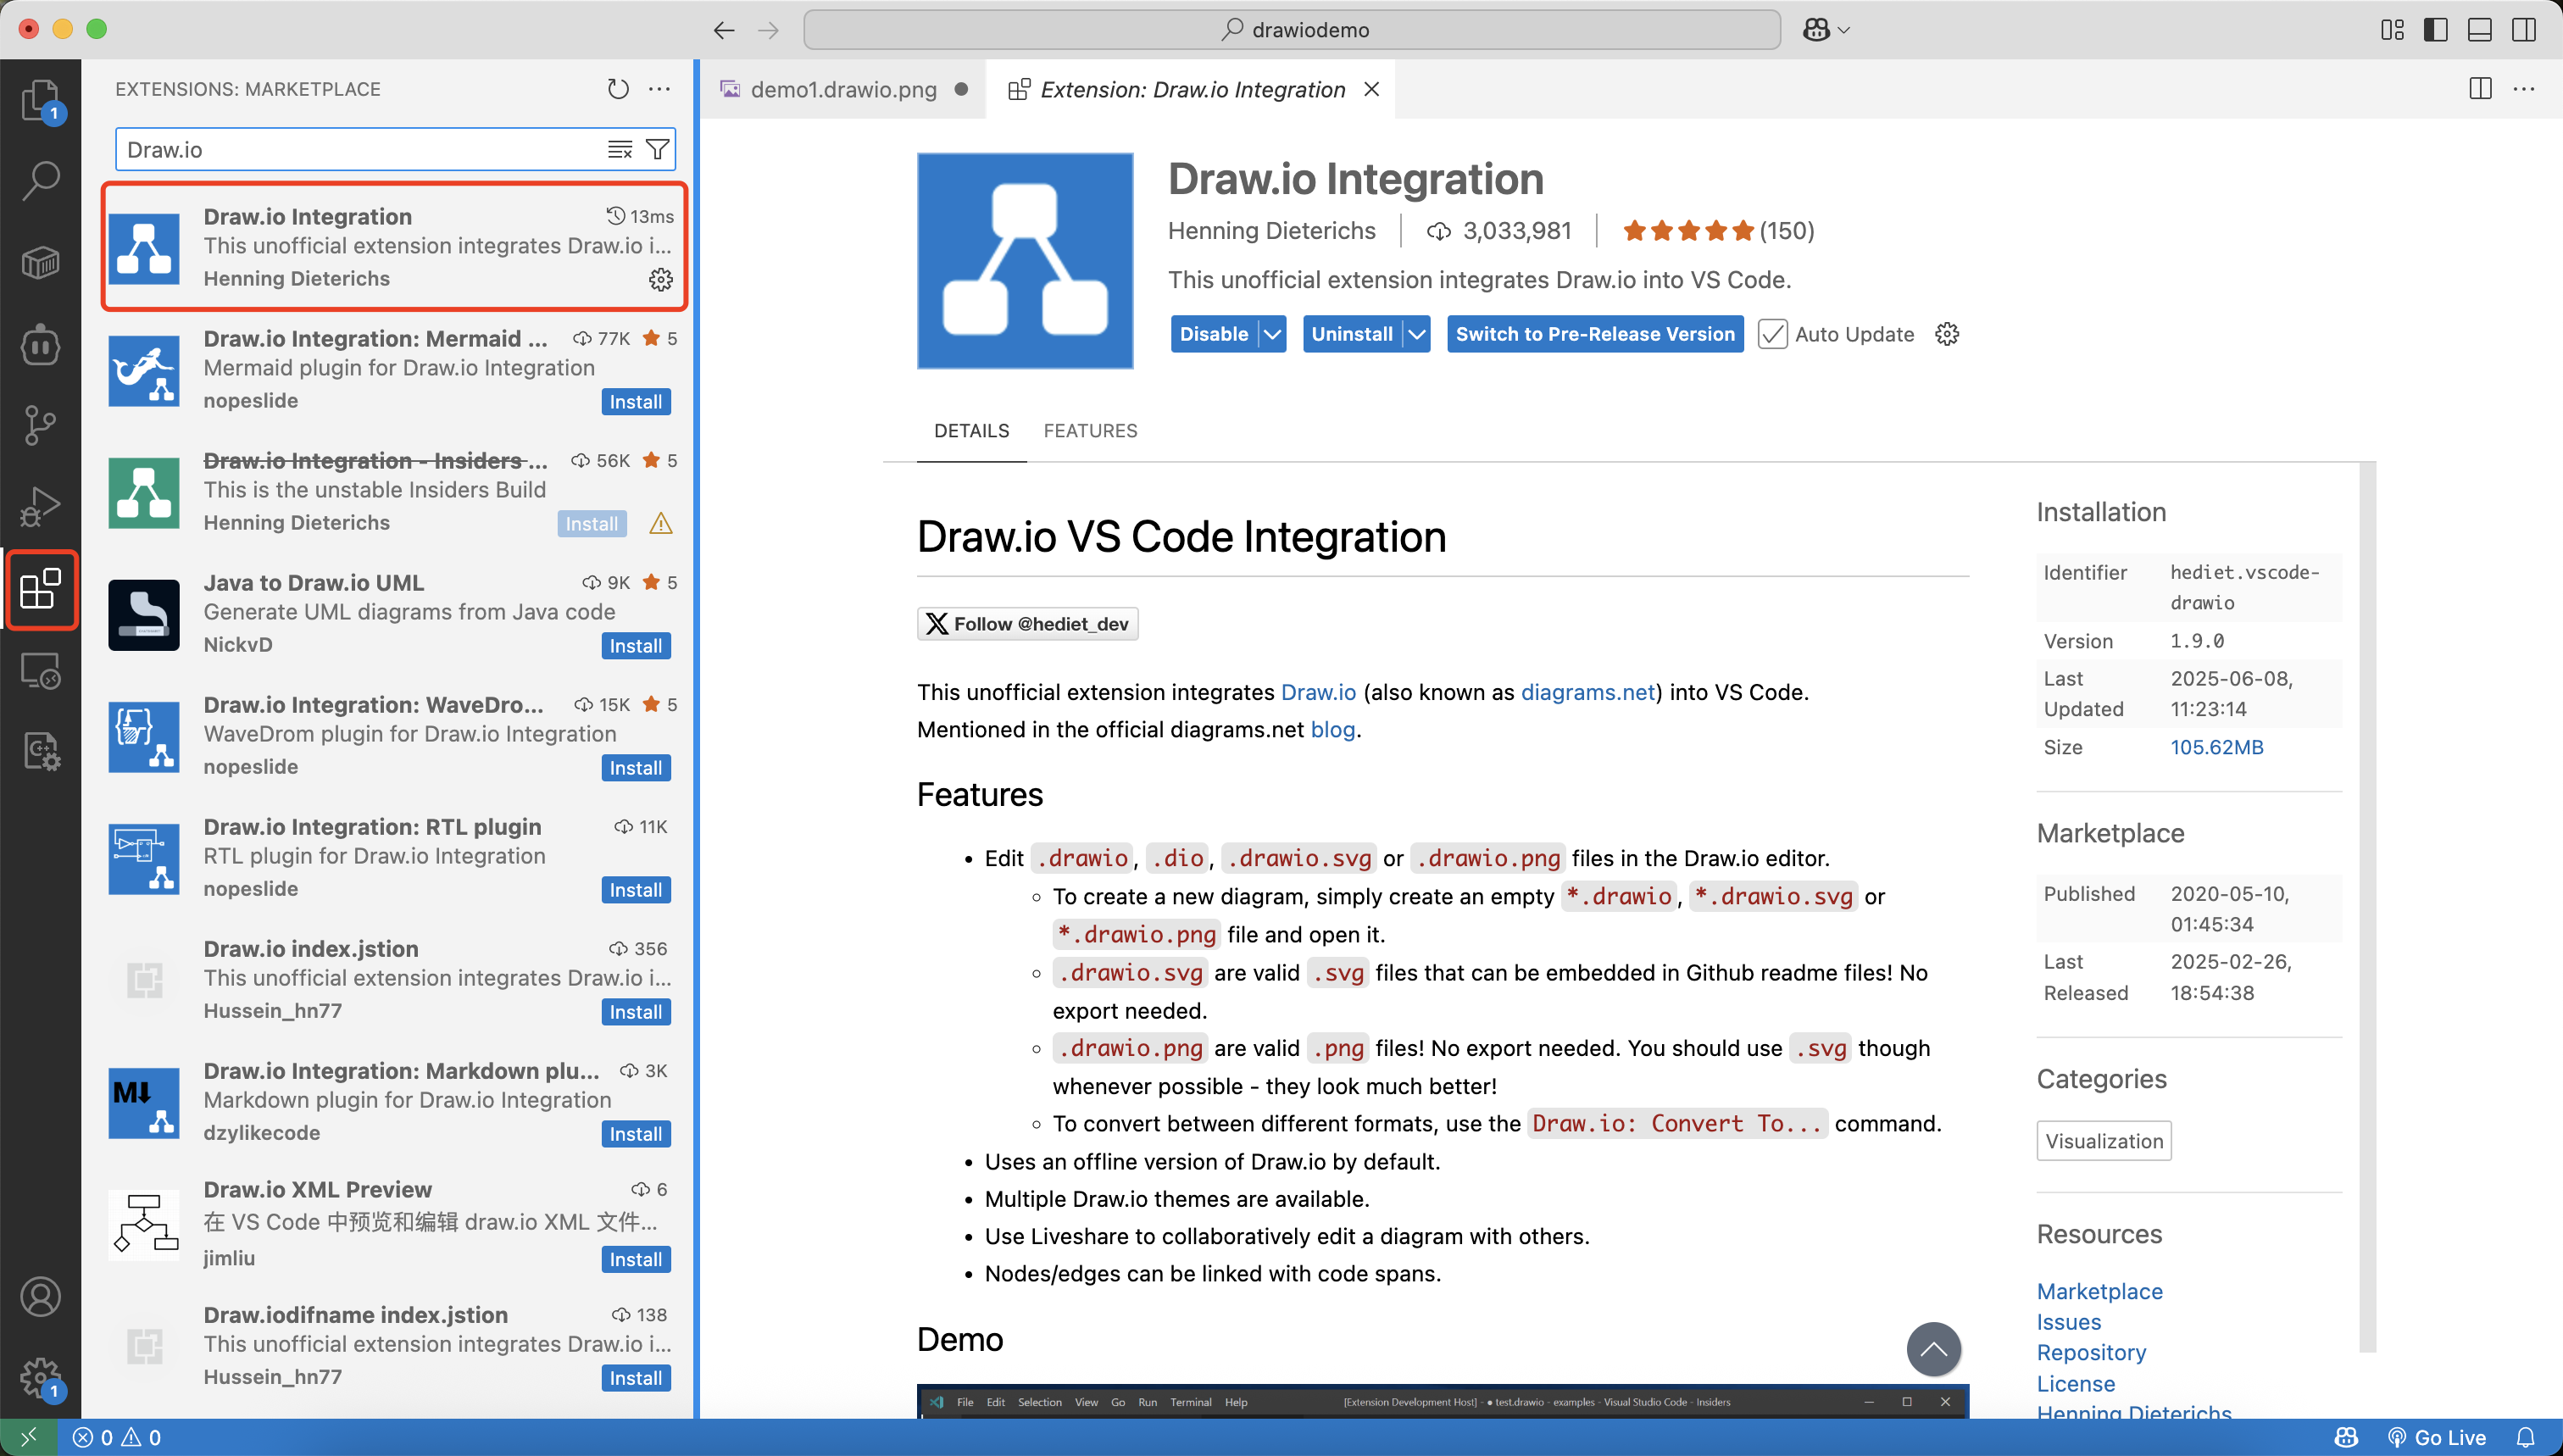Click scroll-to-top round button
This screenshot has width=2563, height=1456.
[1933, 1350]
